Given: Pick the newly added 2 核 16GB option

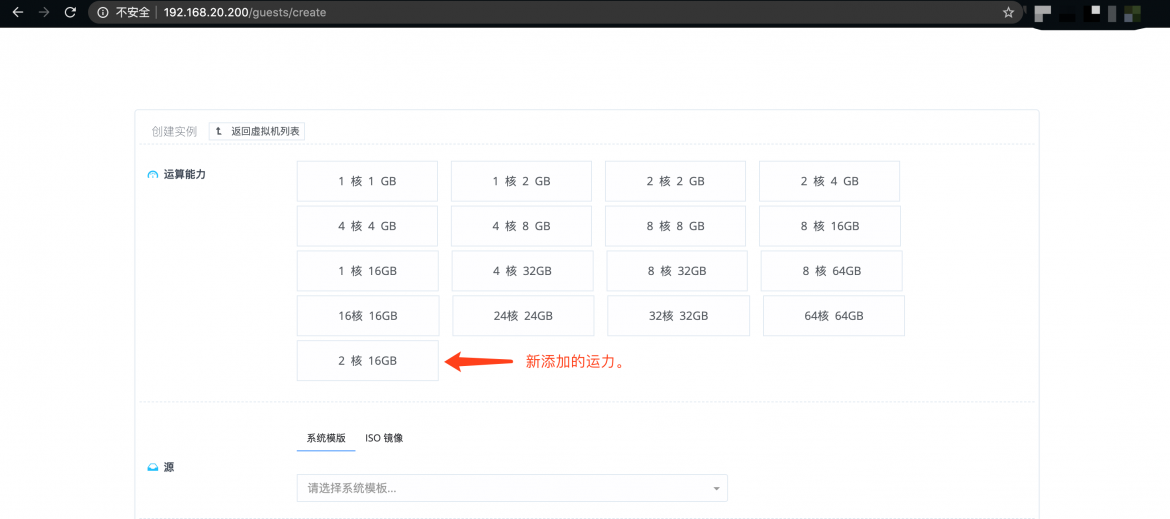Looking at the screenshot, I should click(x=367, y=360).
